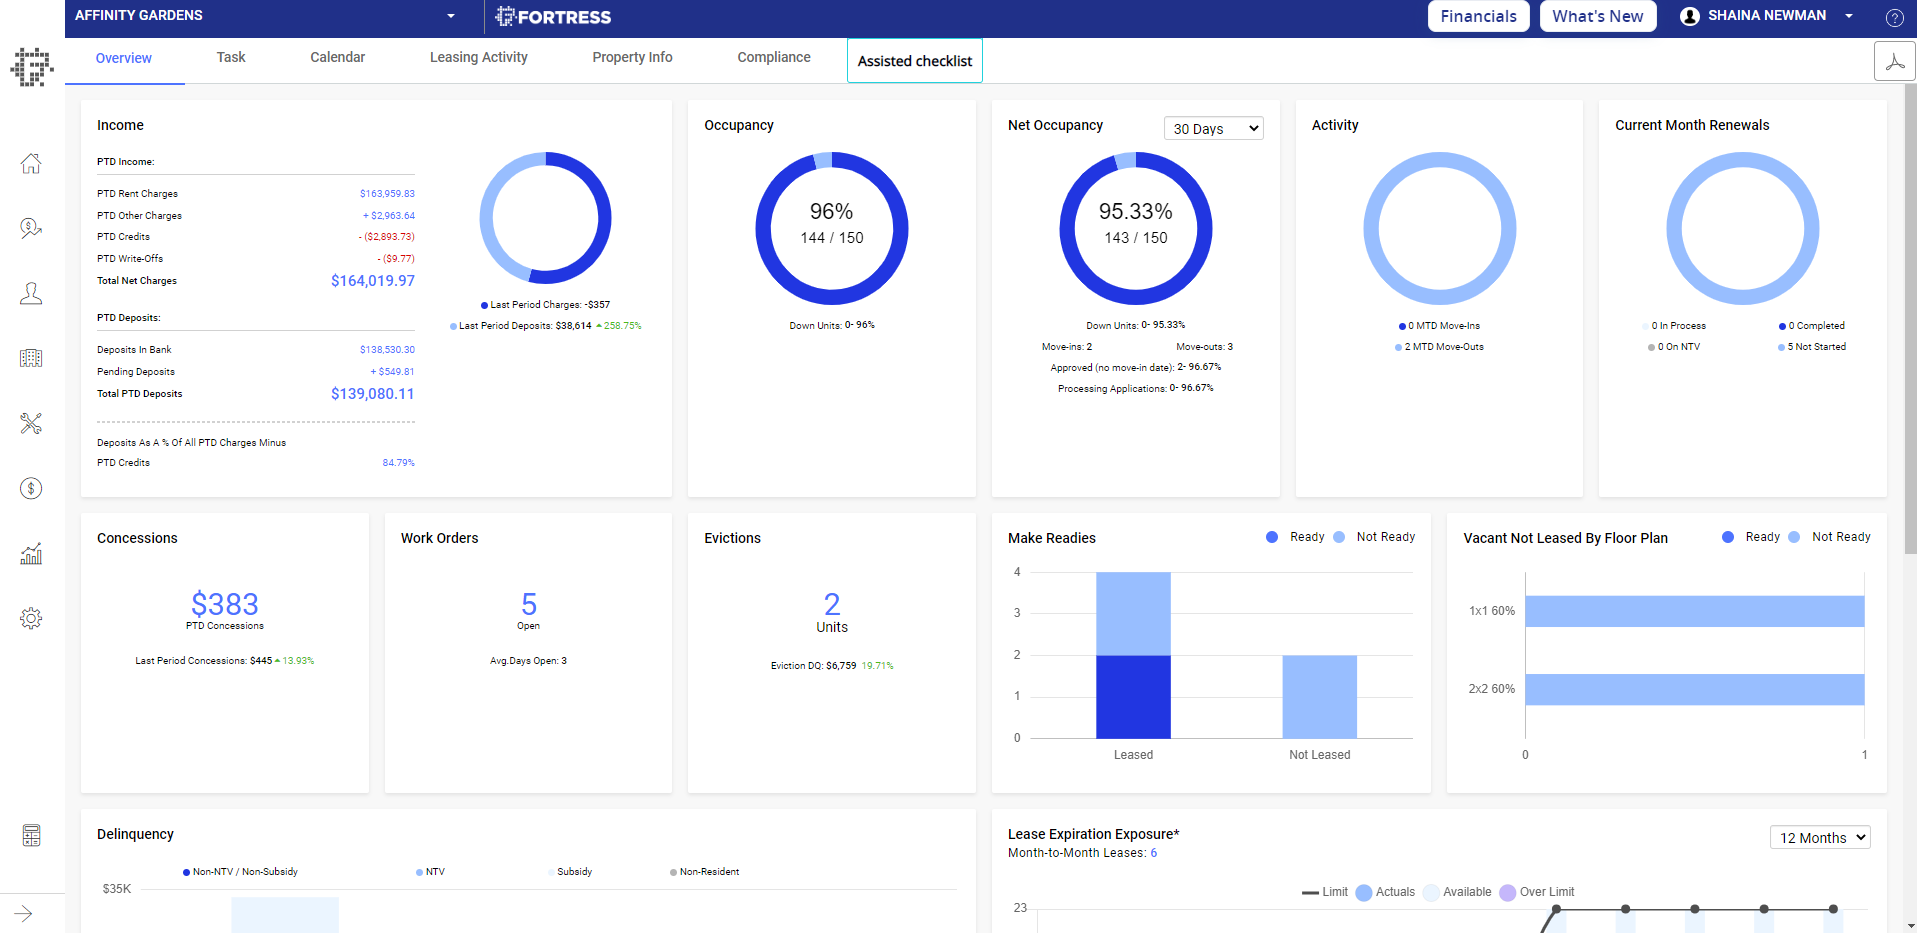1917x933 pixels.
Task: Expand the SHAINA NEWMAN user menu arrow
Action: [1849, 16]
